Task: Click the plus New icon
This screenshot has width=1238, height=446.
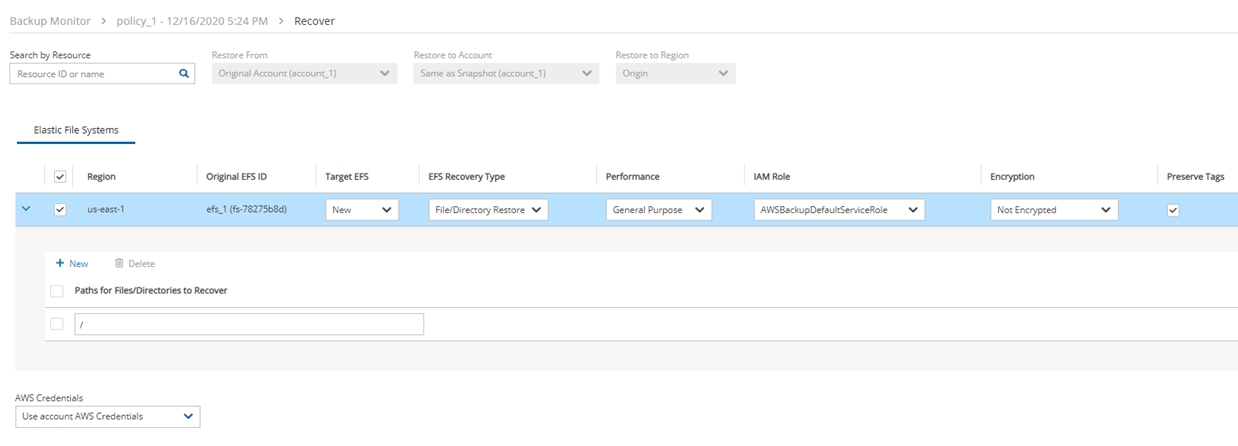Action: [x=61, y=263]
